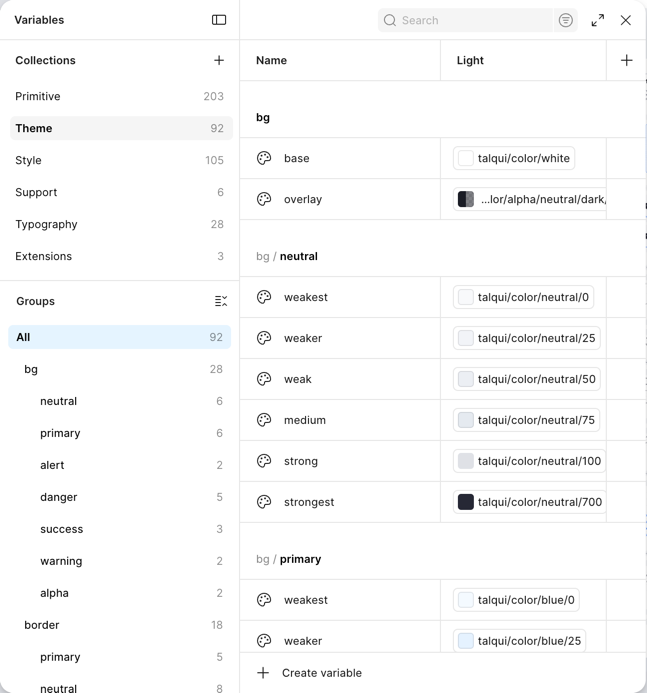Click Create variable button

tap(309, 673)
